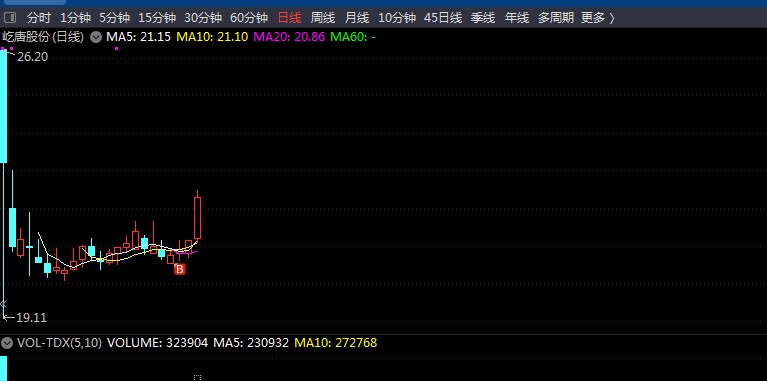This screenshot has width=767, height=381.
Task: Expand the 更多 periods menu
Action: 597,19
